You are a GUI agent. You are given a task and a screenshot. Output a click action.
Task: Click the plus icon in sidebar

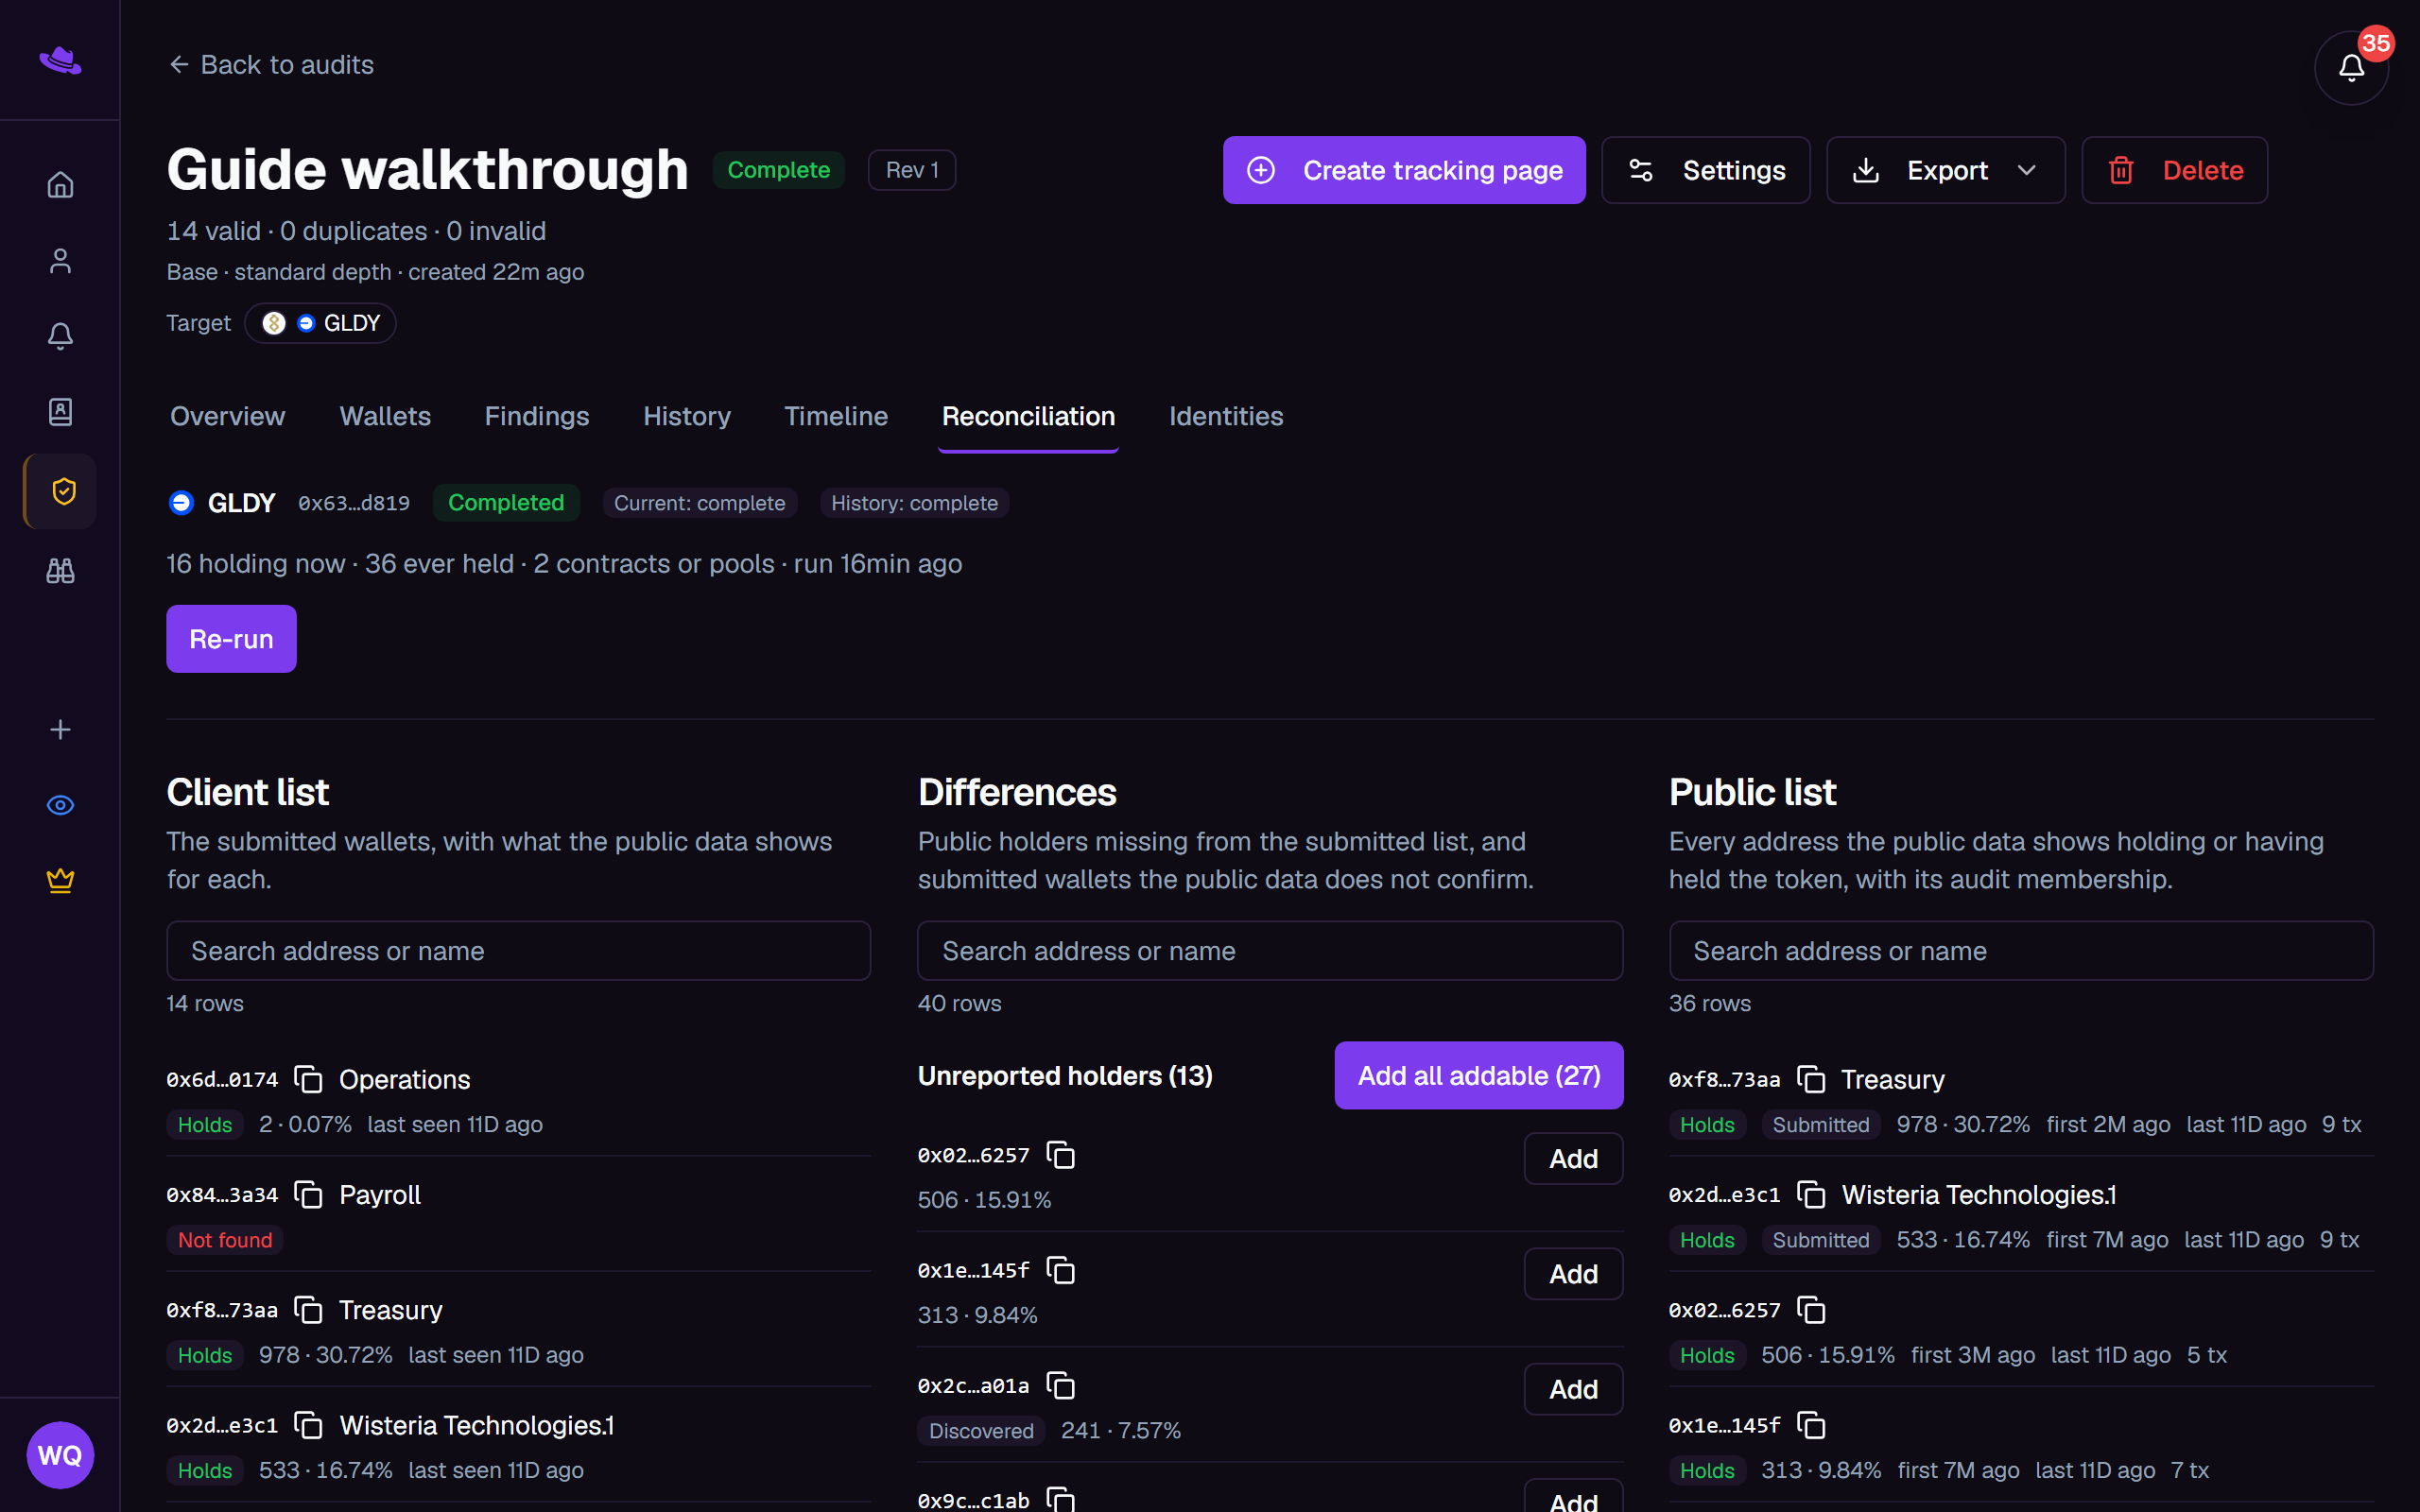pos(60,730)
